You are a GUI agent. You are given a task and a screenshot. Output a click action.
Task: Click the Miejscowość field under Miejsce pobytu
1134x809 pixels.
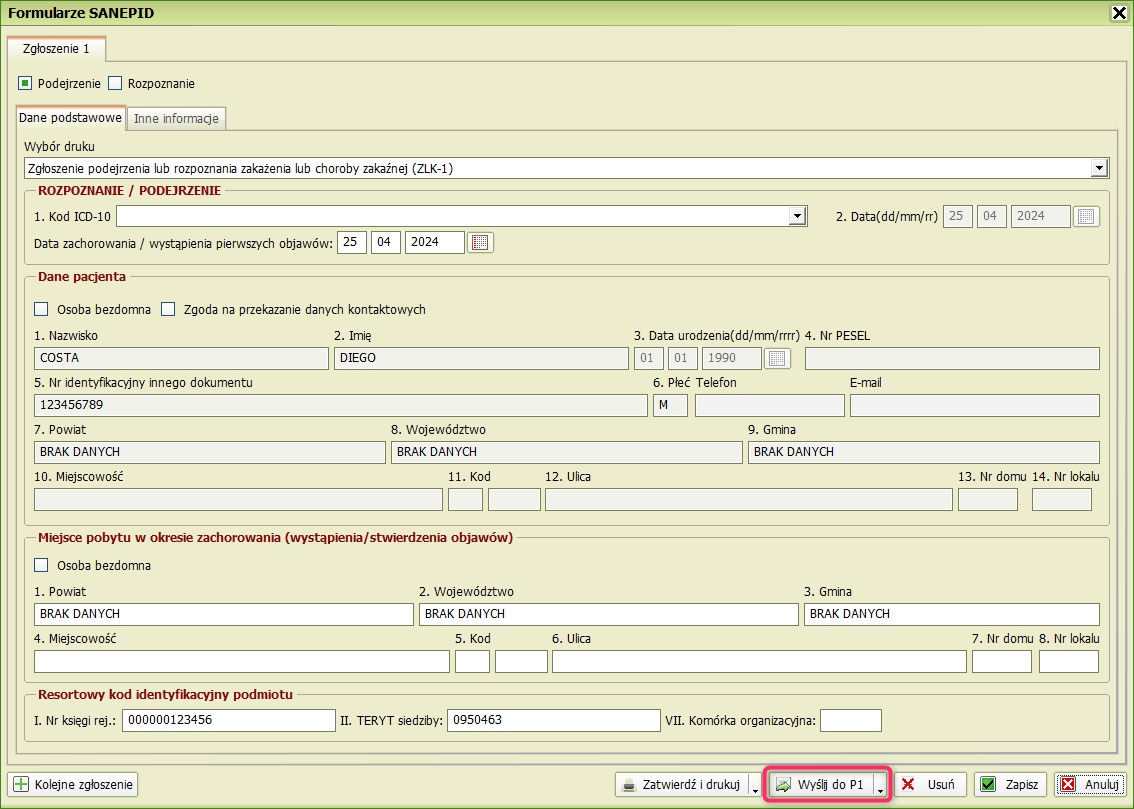pyautogui.click(x=241, y=662)
